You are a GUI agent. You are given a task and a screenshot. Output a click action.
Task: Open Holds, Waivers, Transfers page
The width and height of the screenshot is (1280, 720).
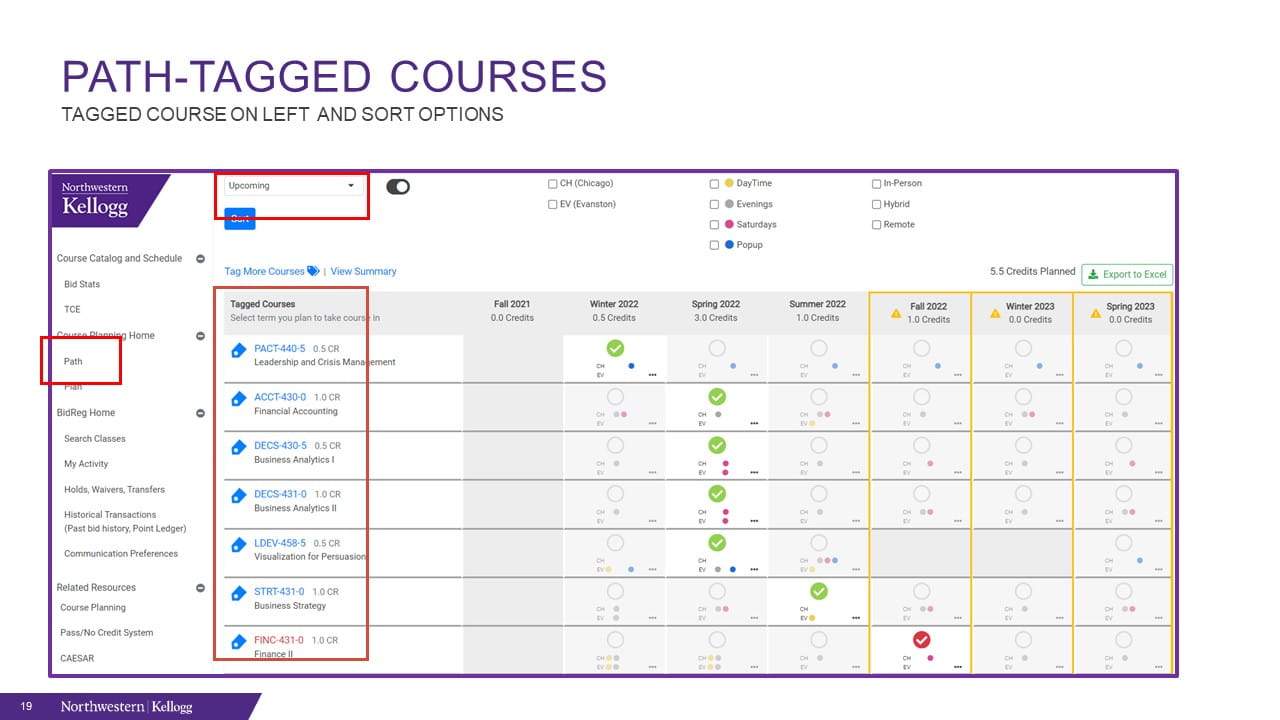114,490
